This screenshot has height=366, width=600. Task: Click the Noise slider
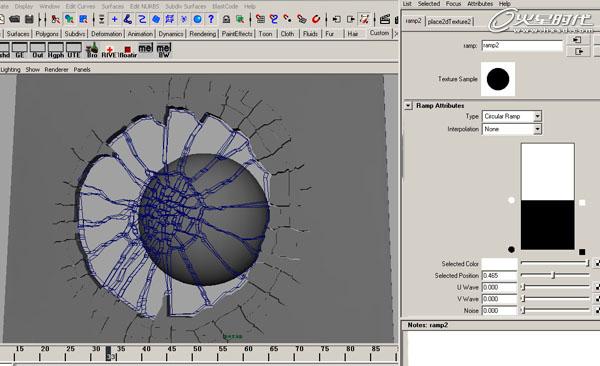tap(554, 310)
